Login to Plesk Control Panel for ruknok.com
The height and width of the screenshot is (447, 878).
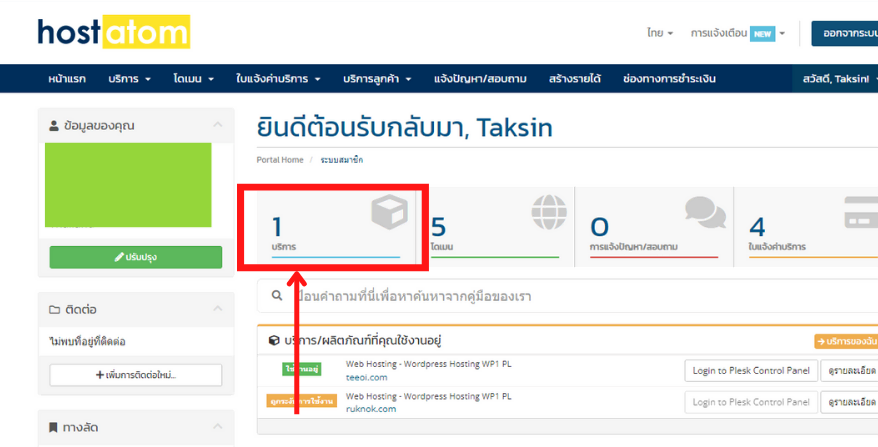751,402
